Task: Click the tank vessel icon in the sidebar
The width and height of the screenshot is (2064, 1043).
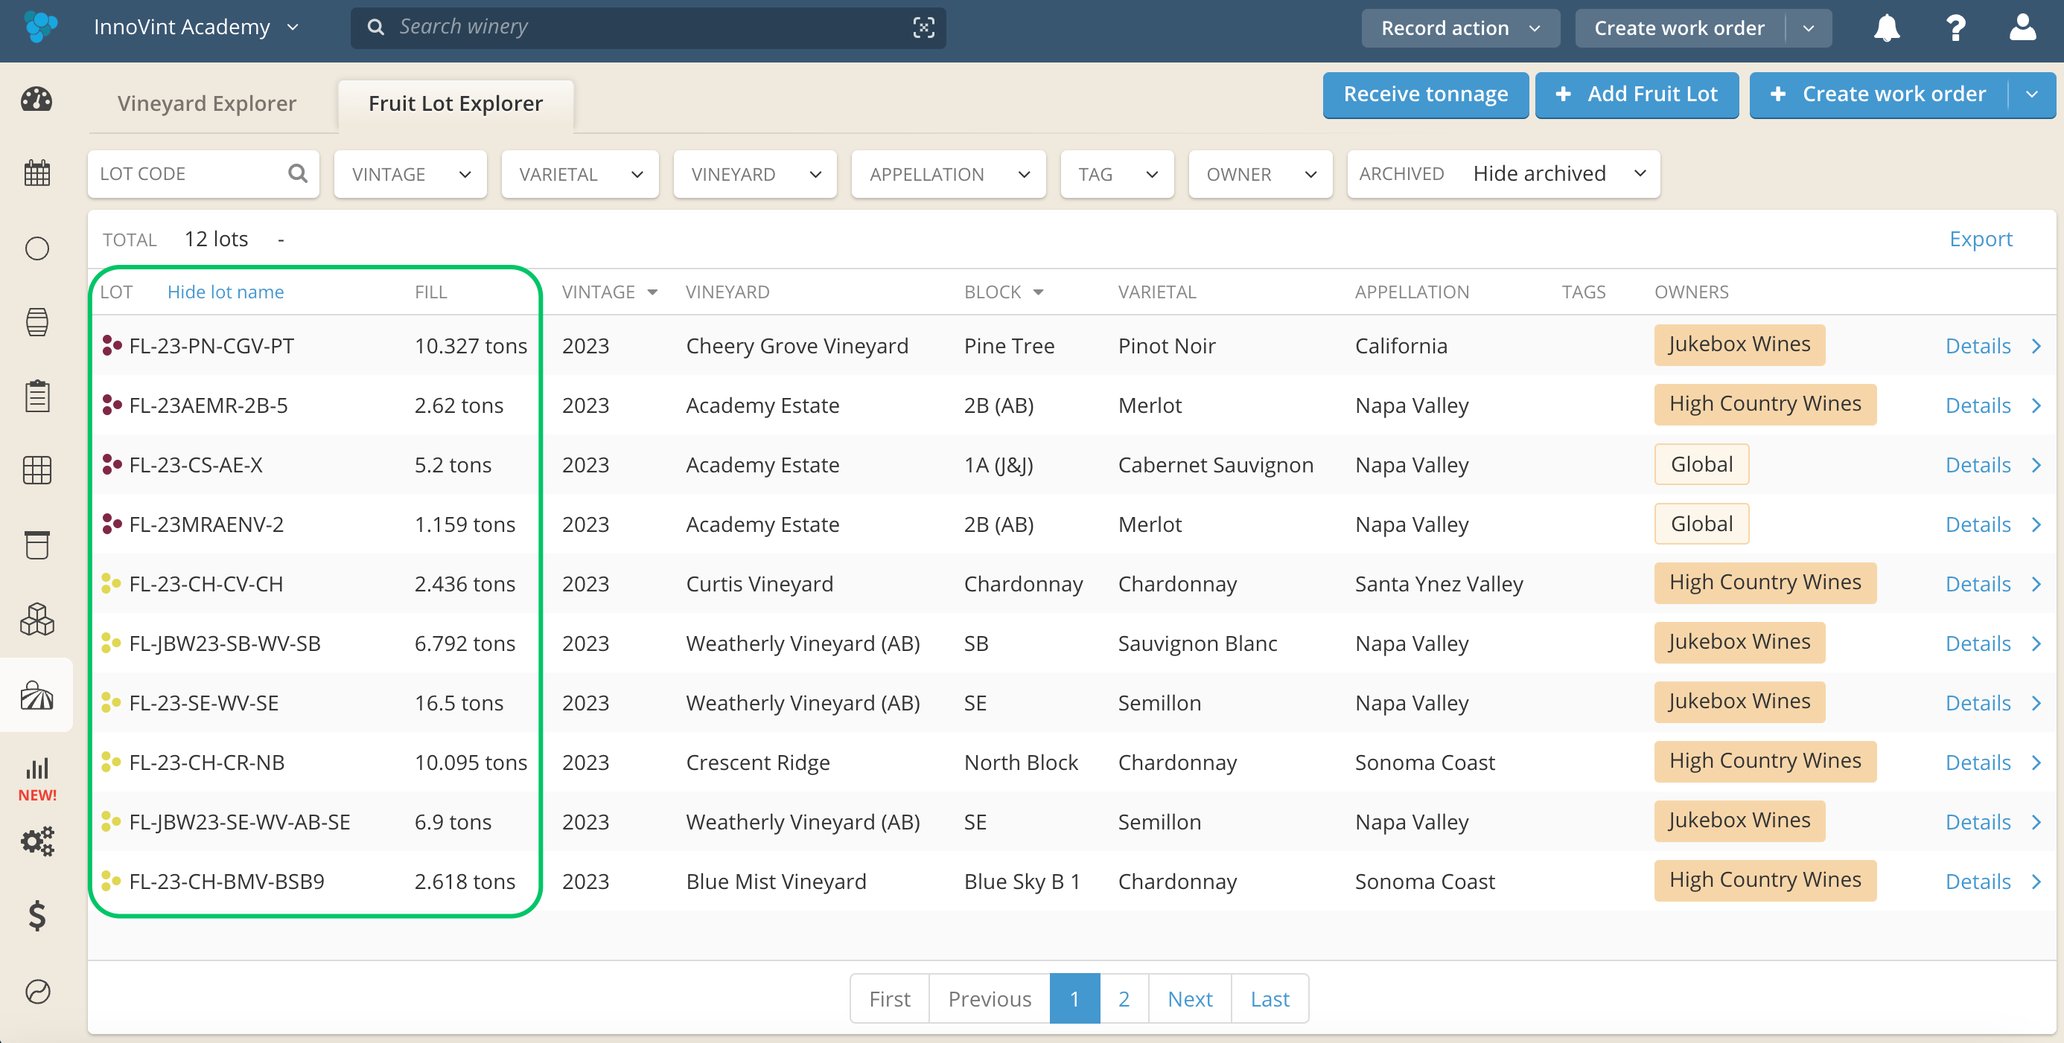Action: [37, 544]
